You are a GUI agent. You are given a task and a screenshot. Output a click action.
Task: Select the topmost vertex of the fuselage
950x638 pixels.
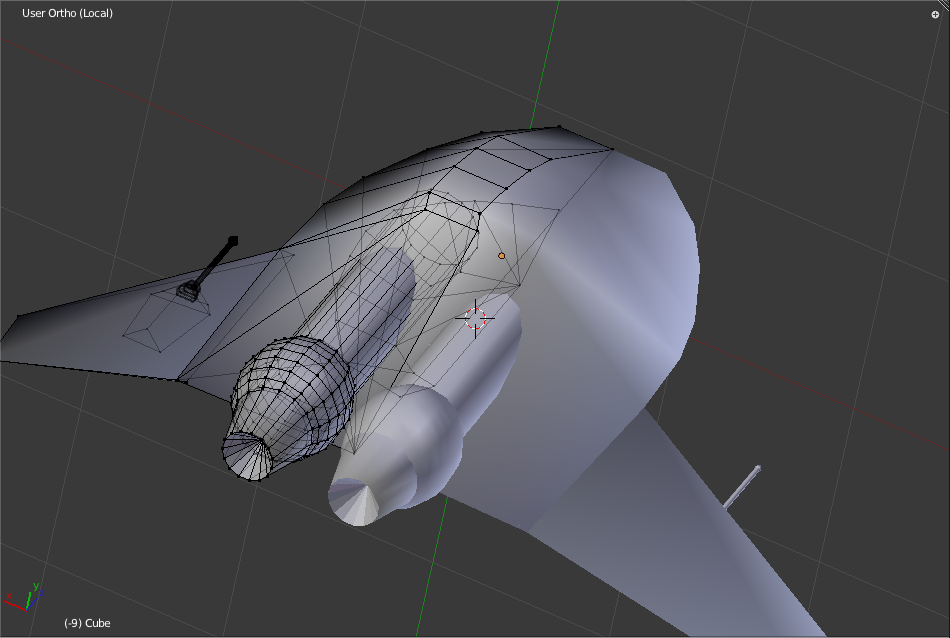[x=558, y=127]
